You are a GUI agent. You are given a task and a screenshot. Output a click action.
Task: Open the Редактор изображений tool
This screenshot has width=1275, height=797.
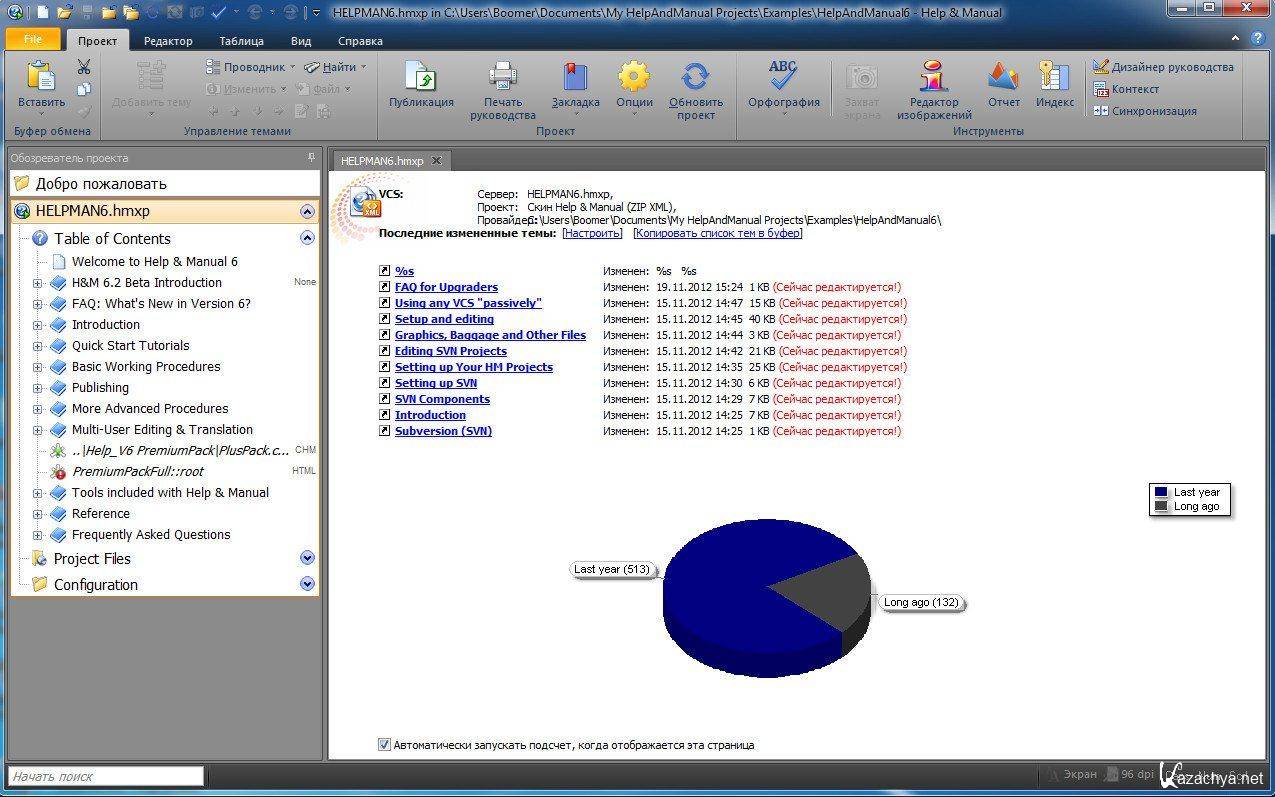point(933,78)
